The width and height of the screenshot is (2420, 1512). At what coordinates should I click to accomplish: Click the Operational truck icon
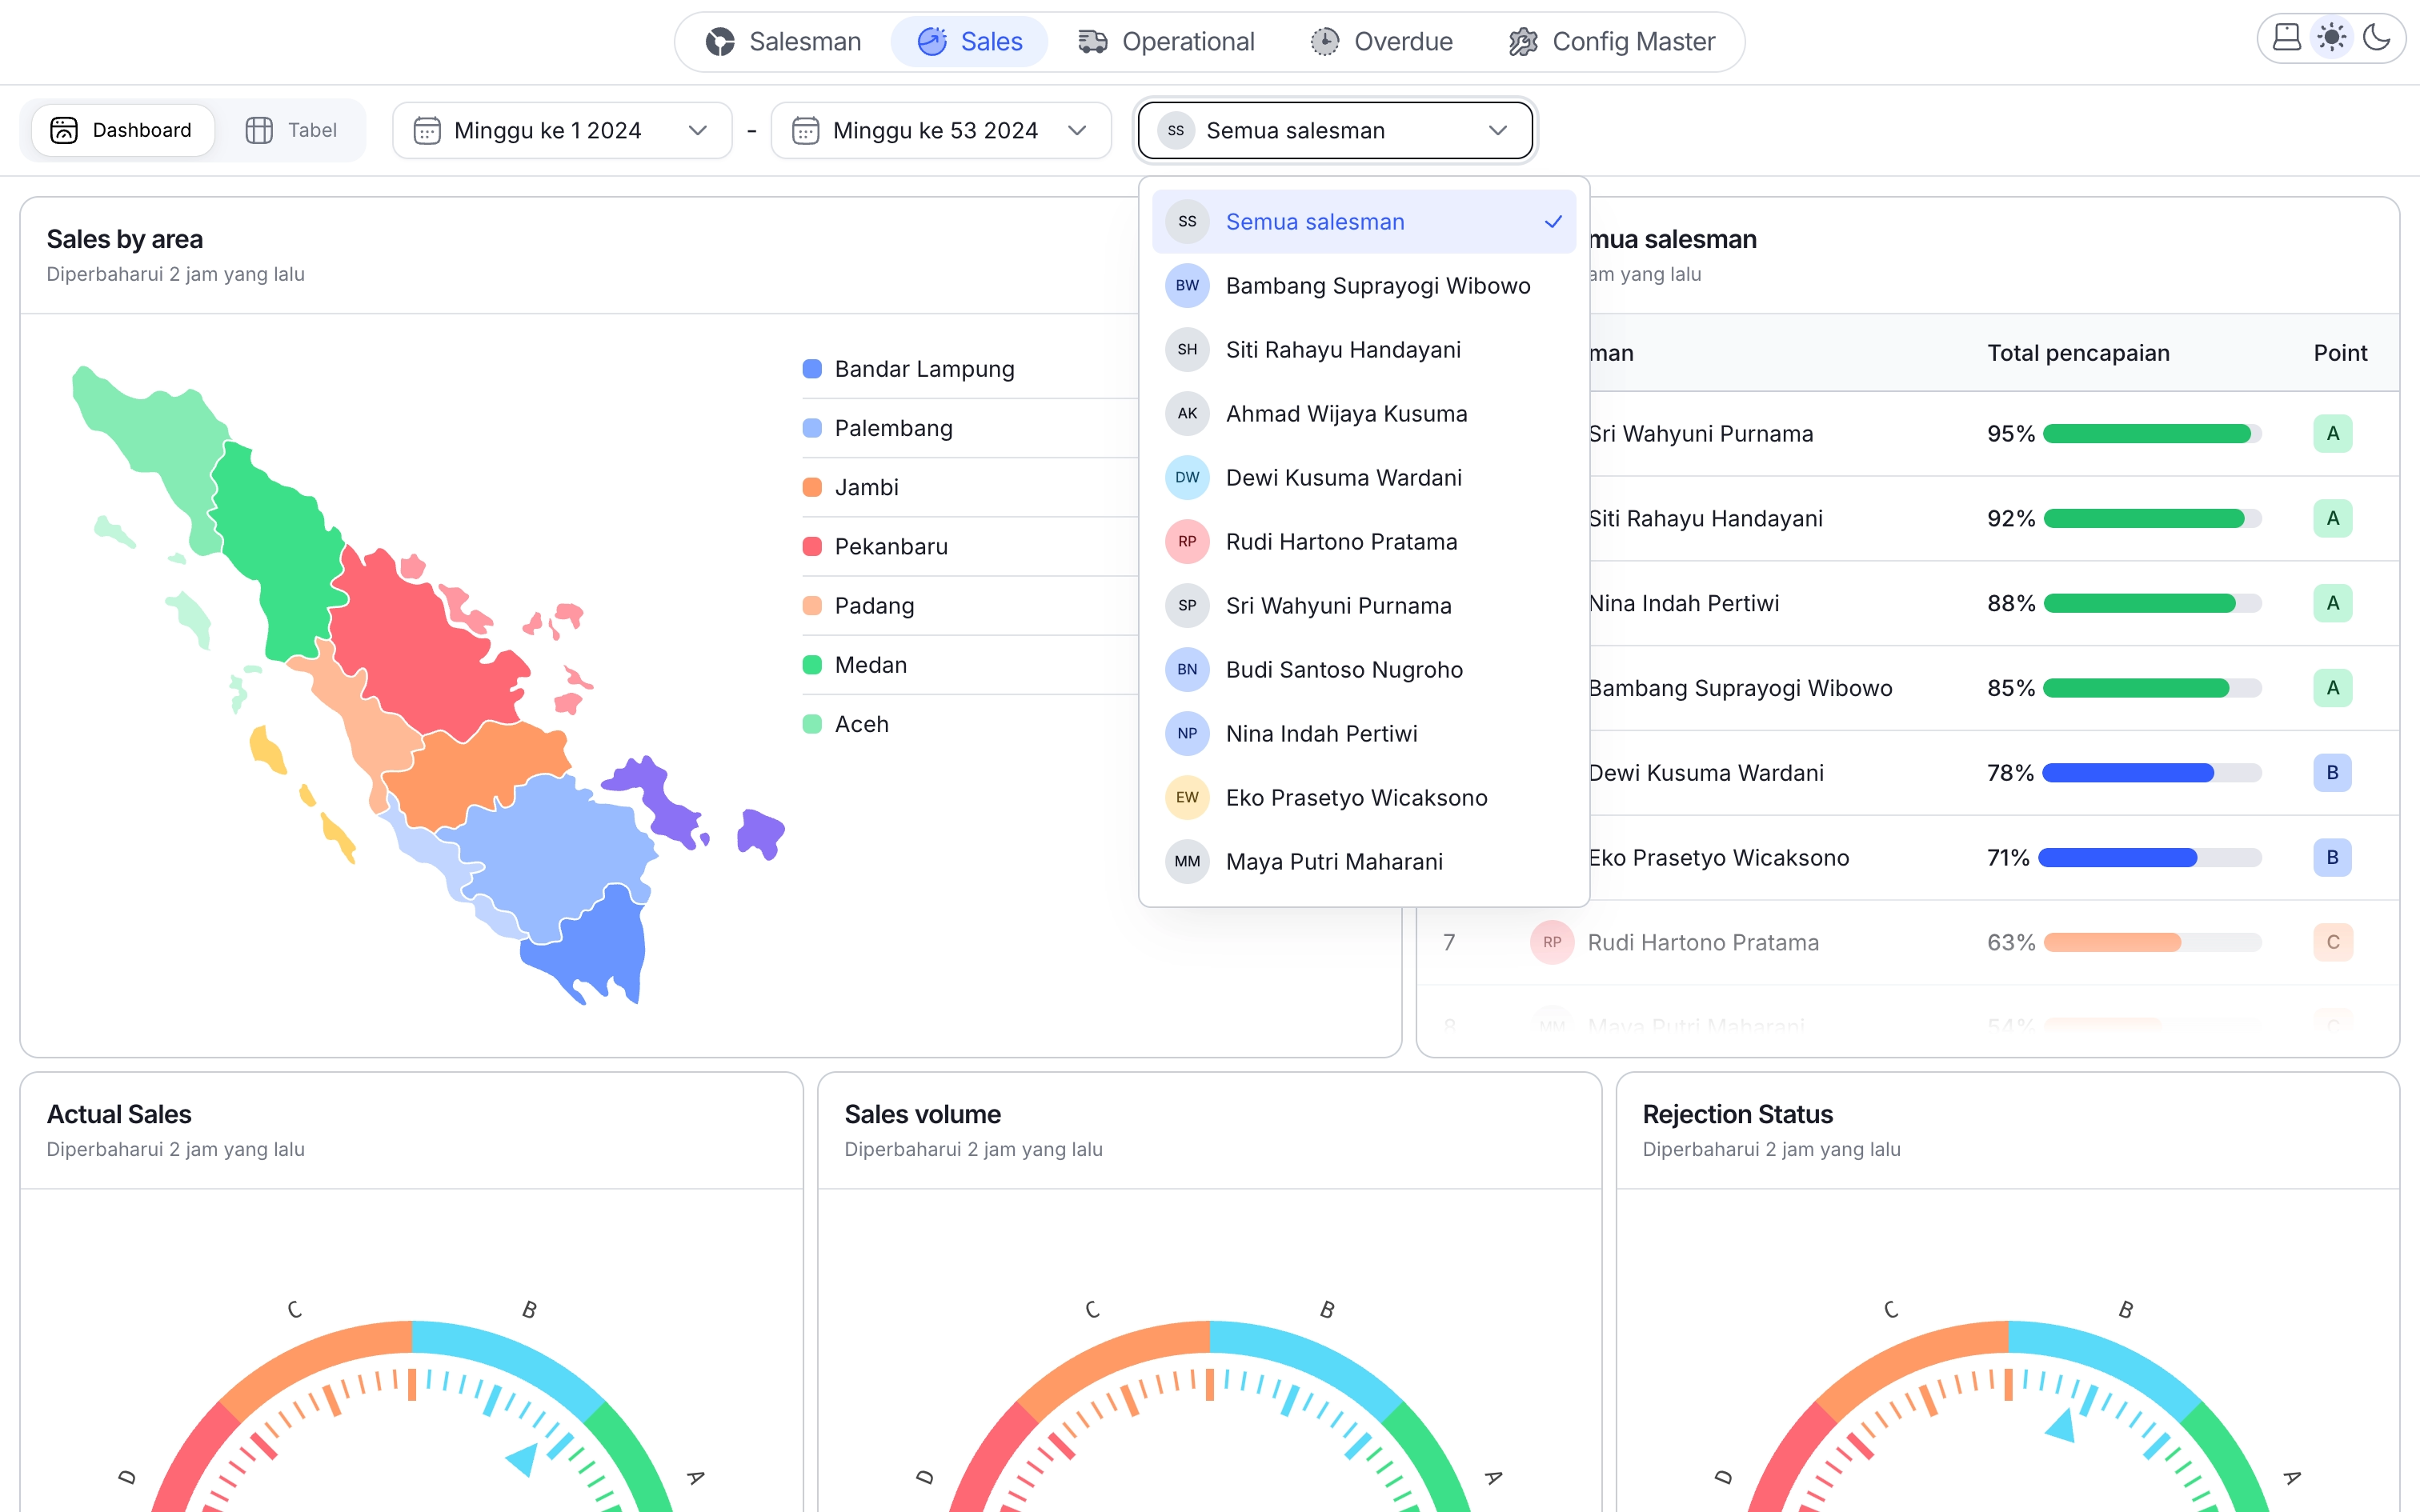pyautogui.click(x=1093, y=42)
